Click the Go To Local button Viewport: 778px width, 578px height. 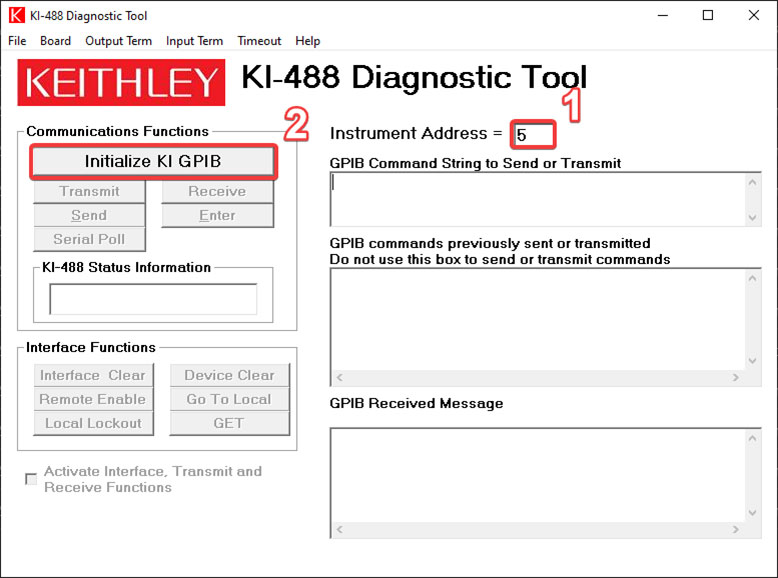point(229,399)
